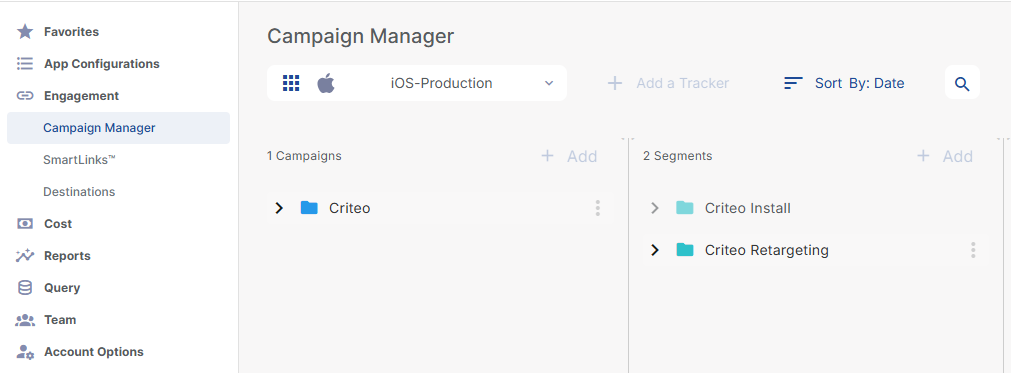Click Add in Campaigns column

tap(569, 156)
